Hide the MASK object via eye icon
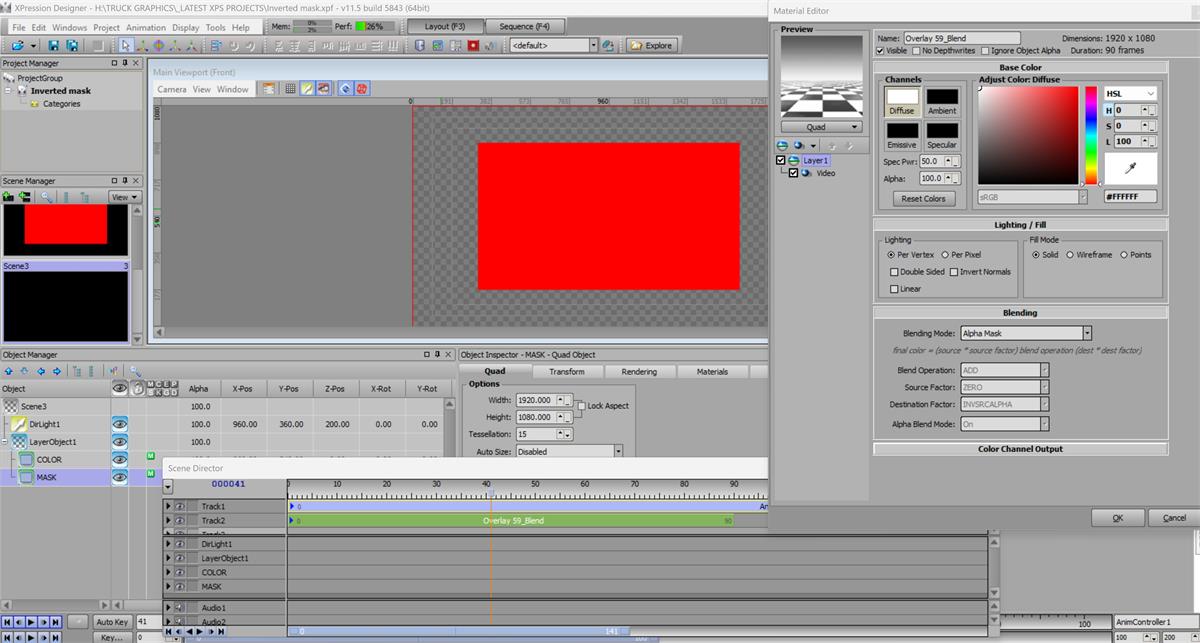This screenshot has height=643, width=1200. 119,478
